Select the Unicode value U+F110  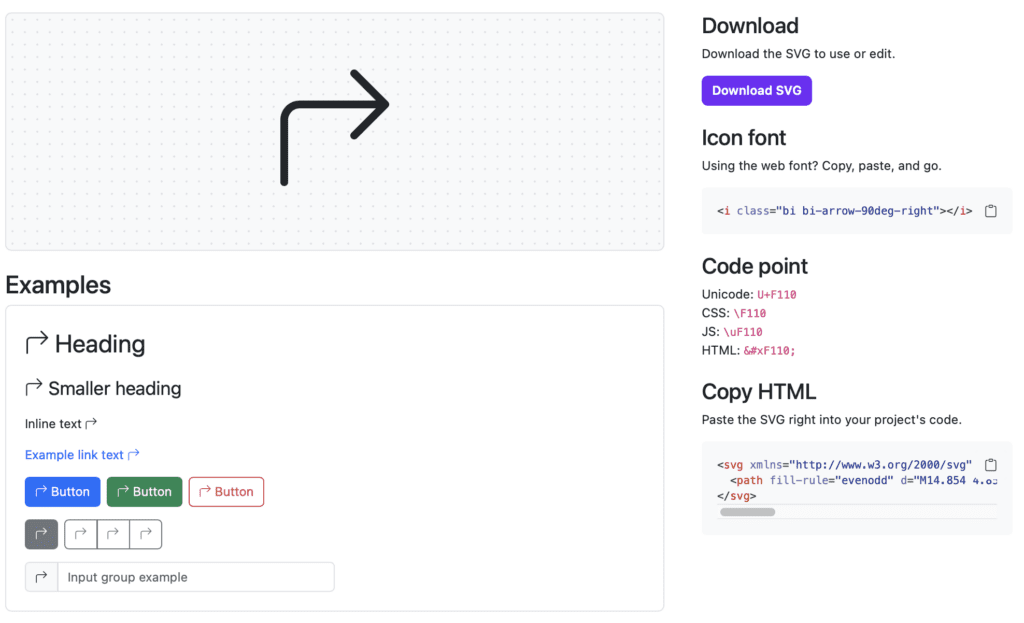click(776, 295)
